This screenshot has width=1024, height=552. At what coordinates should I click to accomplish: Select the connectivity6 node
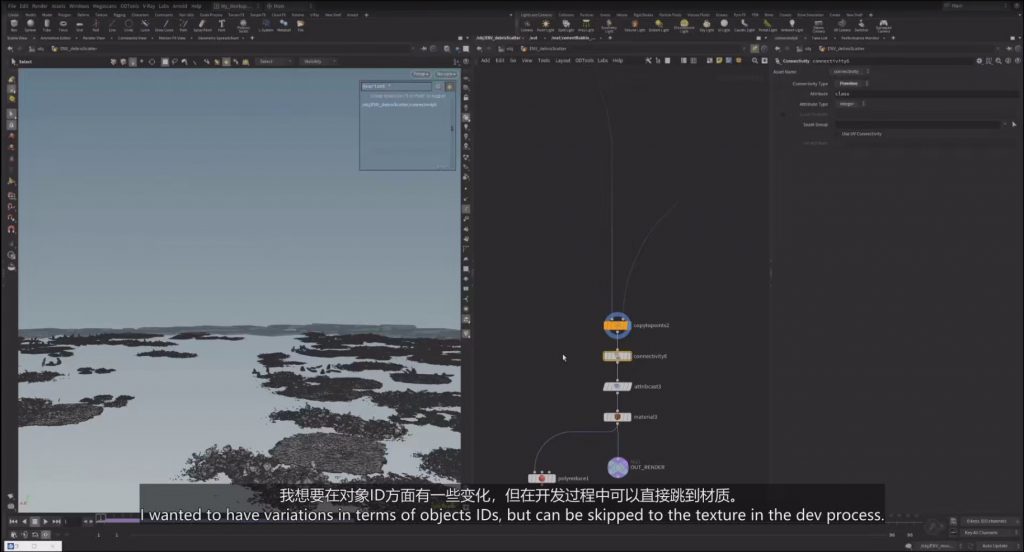[x=617, y=356]
